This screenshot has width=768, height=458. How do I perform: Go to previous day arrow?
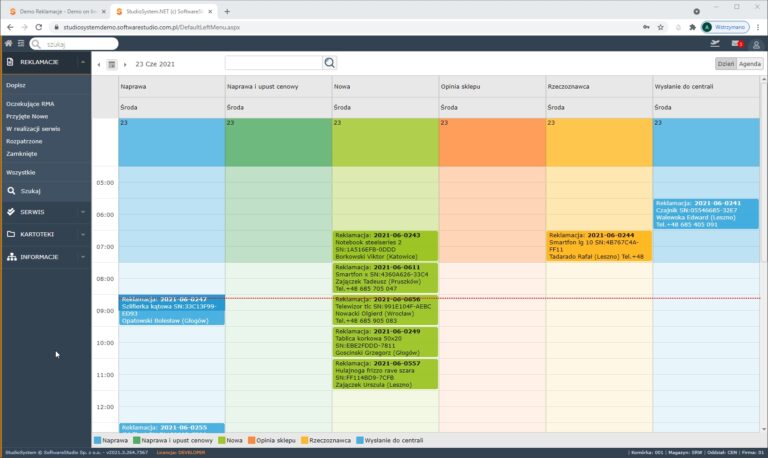point(99,64)
